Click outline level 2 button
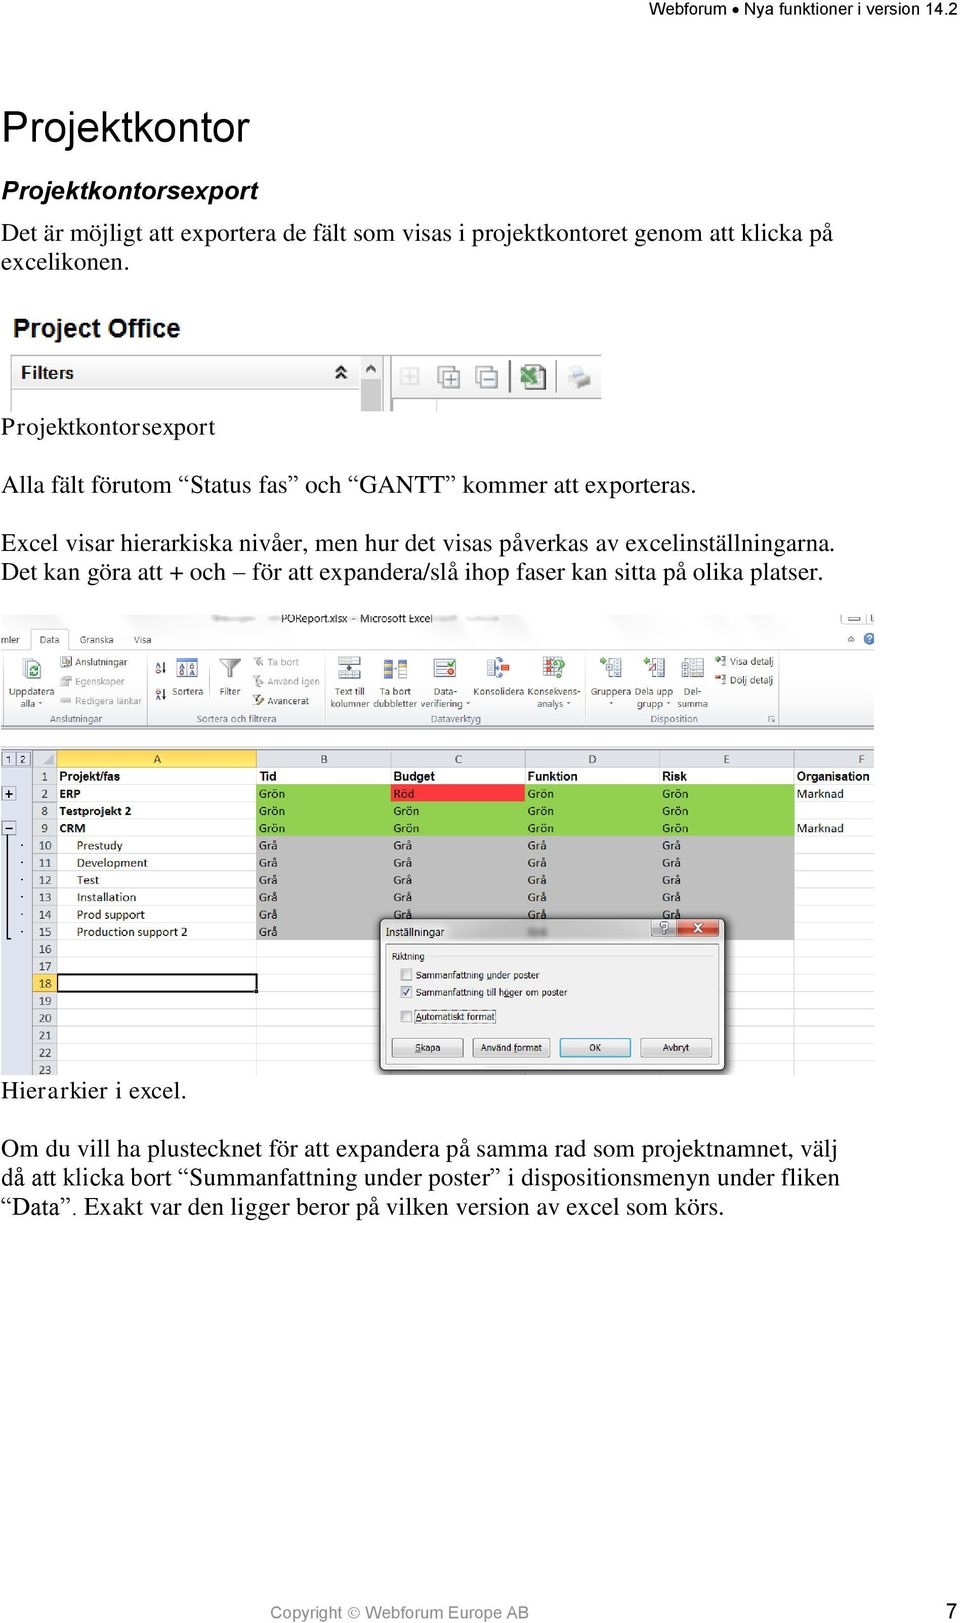Viewport: 960px width, 1623px height. [22, 759]
